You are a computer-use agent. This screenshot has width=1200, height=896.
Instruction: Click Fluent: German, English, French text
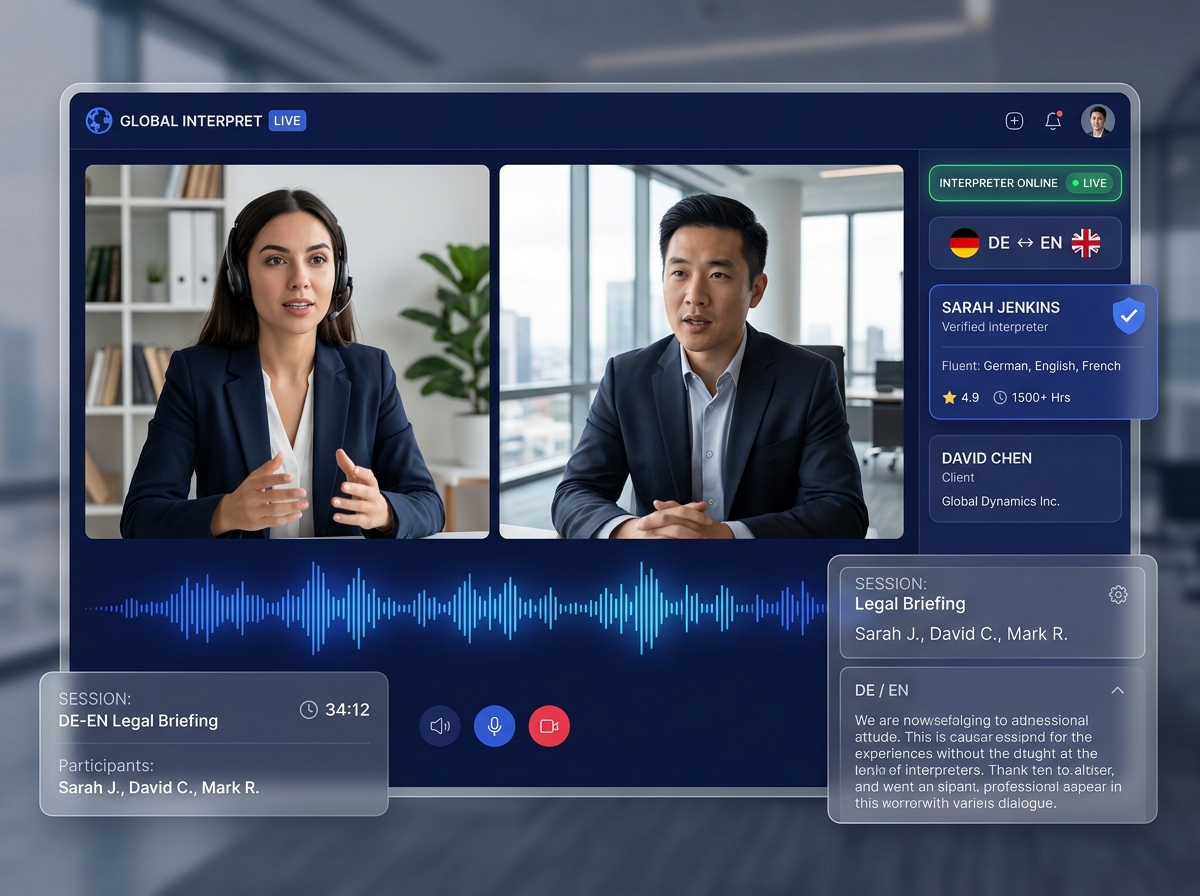click(x=1031, y=366)
